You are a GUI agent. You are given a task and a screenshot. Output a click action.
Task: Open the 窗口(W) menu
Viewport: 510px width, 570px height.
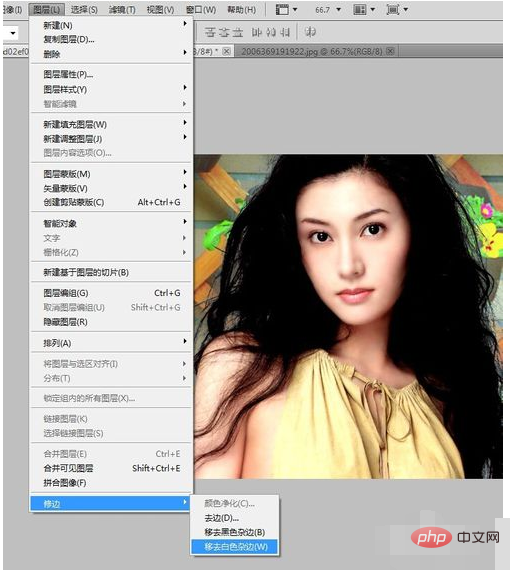tap(201, 9)
